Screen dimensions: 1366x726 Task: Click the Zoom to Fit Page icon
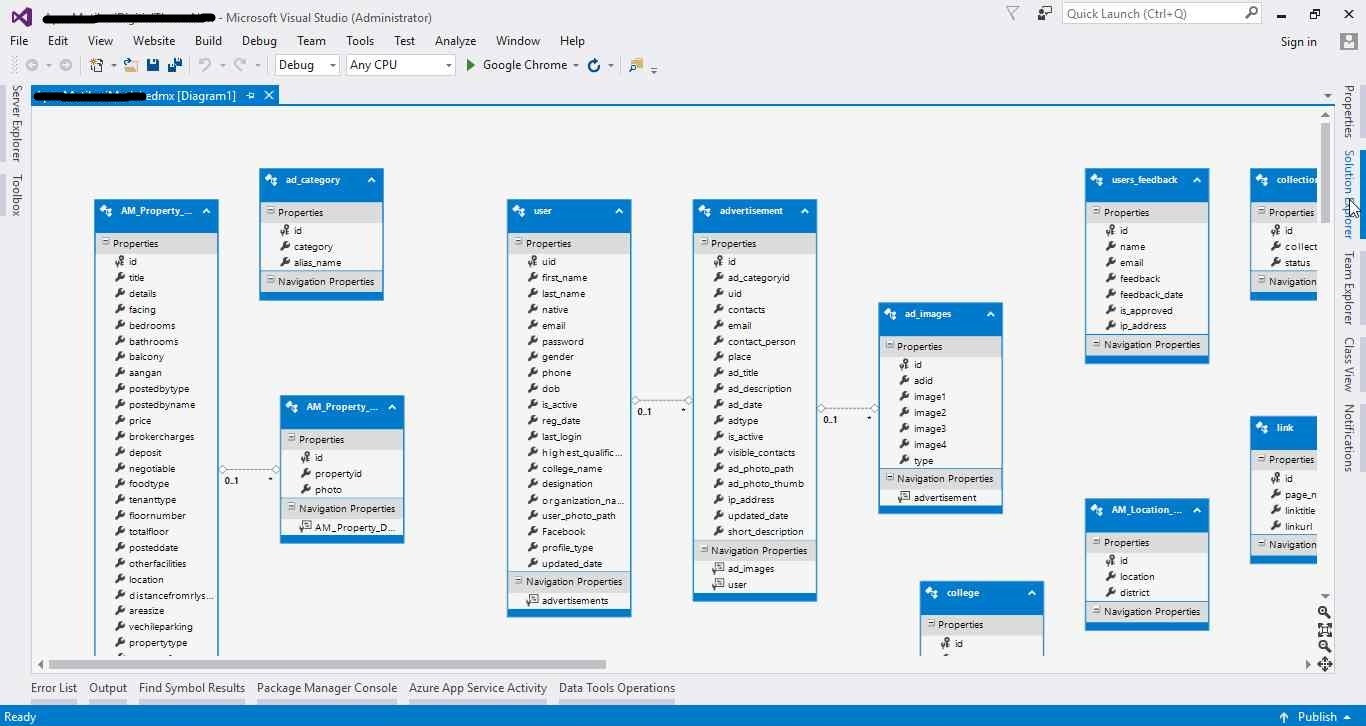pos(1324,630)
